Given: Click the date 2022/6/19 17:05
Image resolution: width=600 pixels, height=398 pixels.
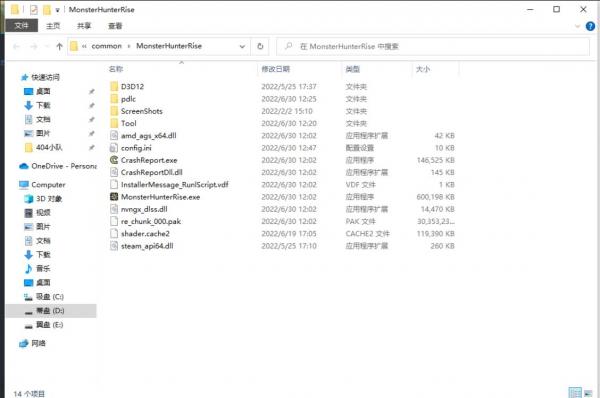Looking at the screenshot, I should click(289, 233).
